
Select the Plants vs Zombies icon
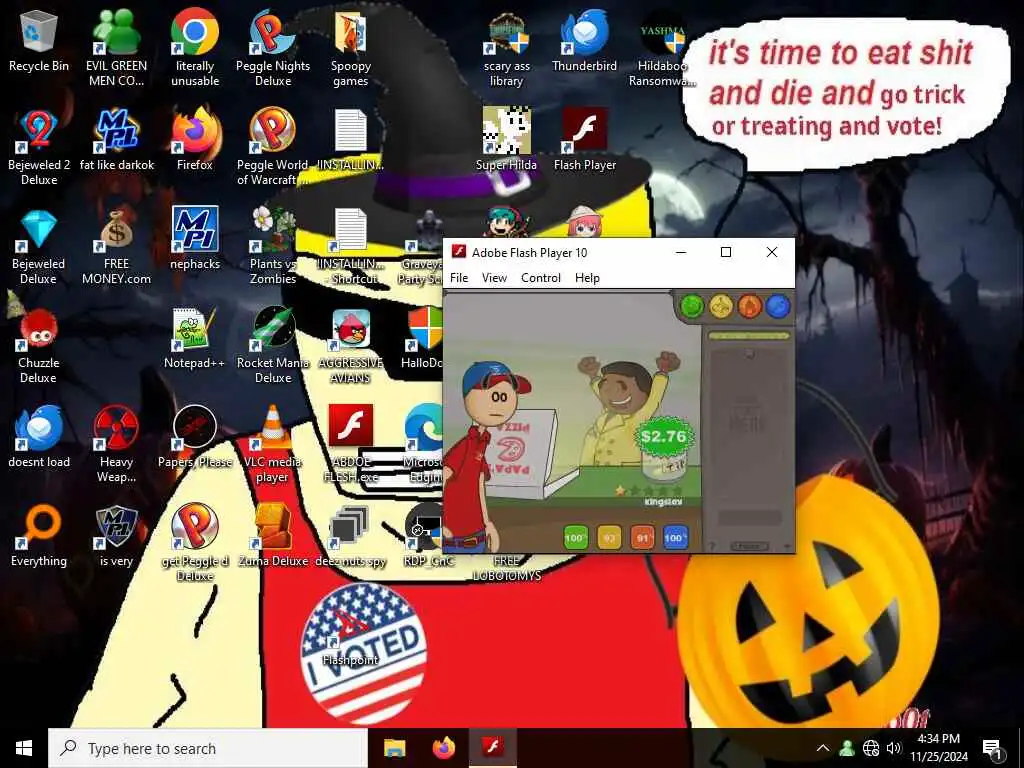273,246
